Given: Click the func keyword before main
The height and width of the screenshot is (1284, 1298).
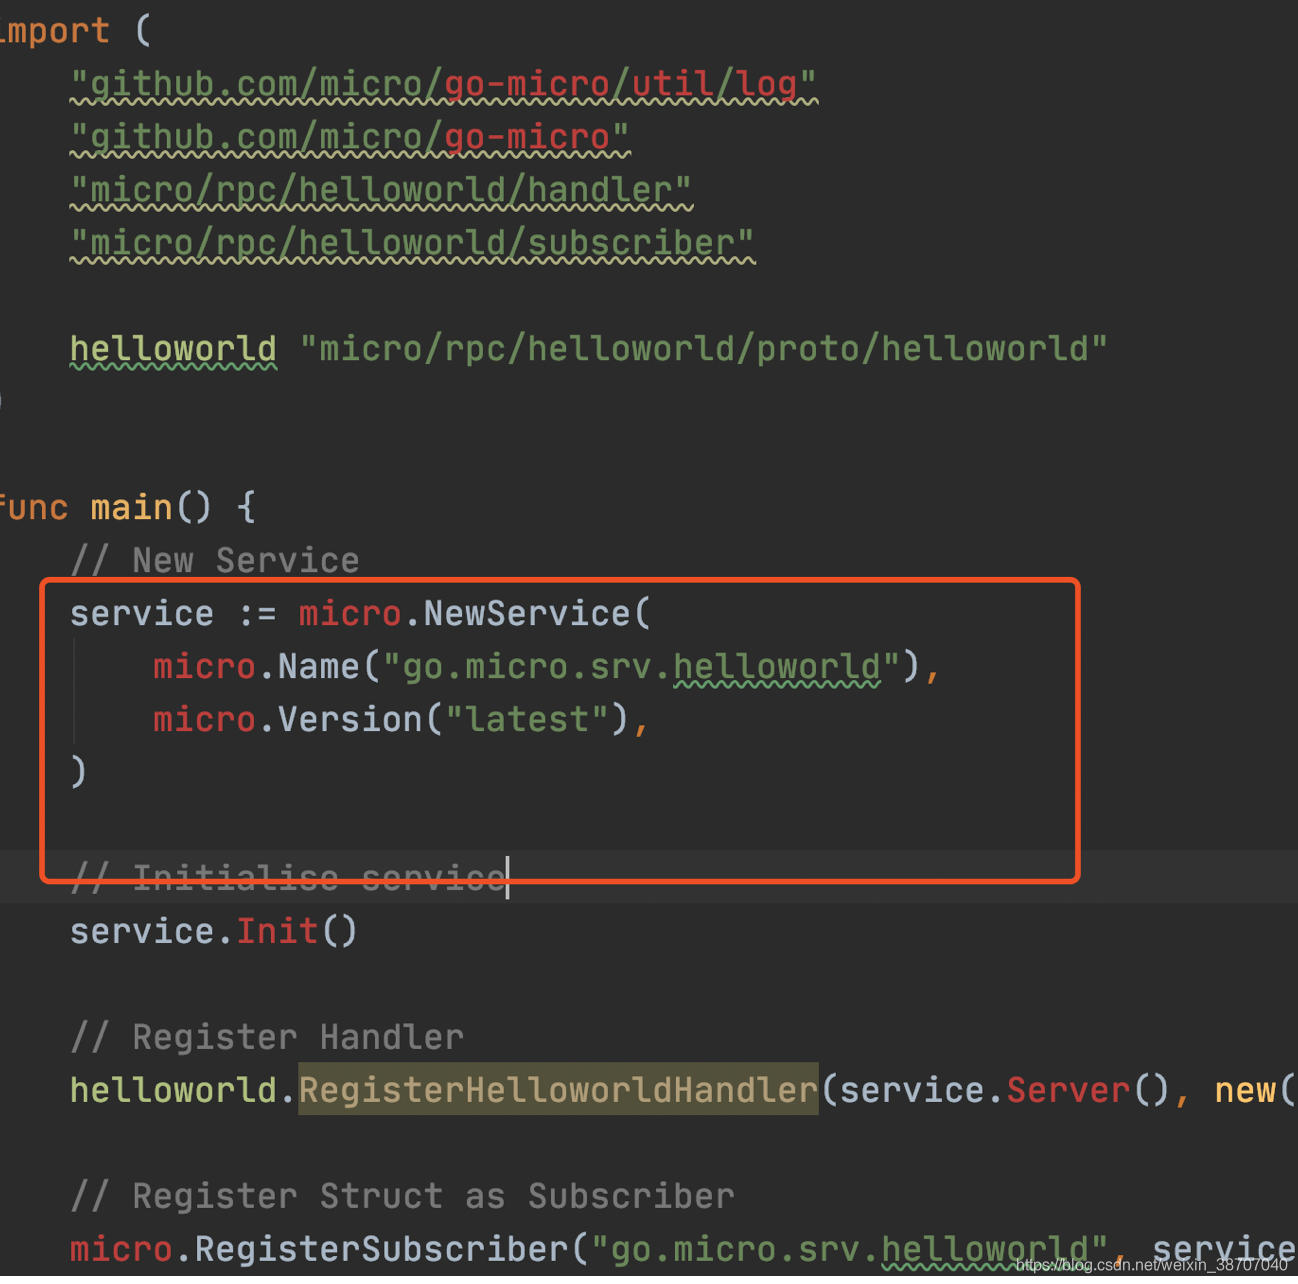Looking at the screenshot, I should [x=33, y=508].
